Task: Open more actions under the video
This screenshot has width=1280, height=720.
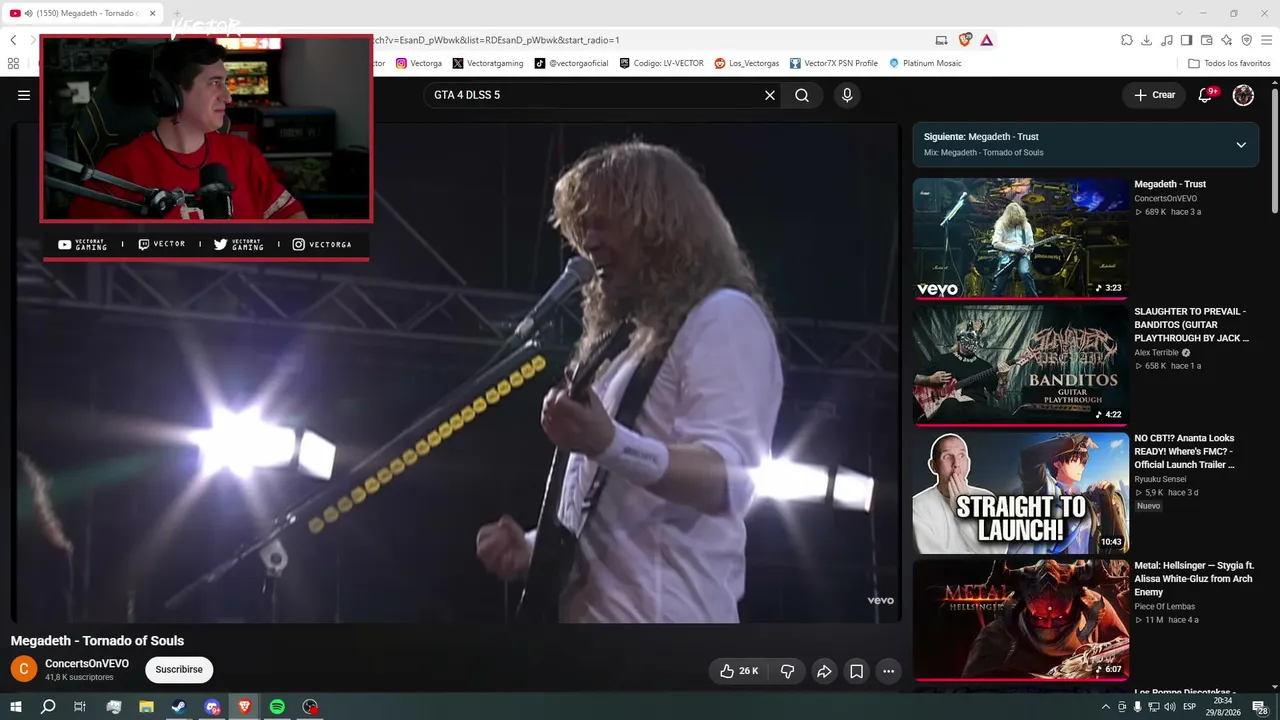Action: [888, 671]
